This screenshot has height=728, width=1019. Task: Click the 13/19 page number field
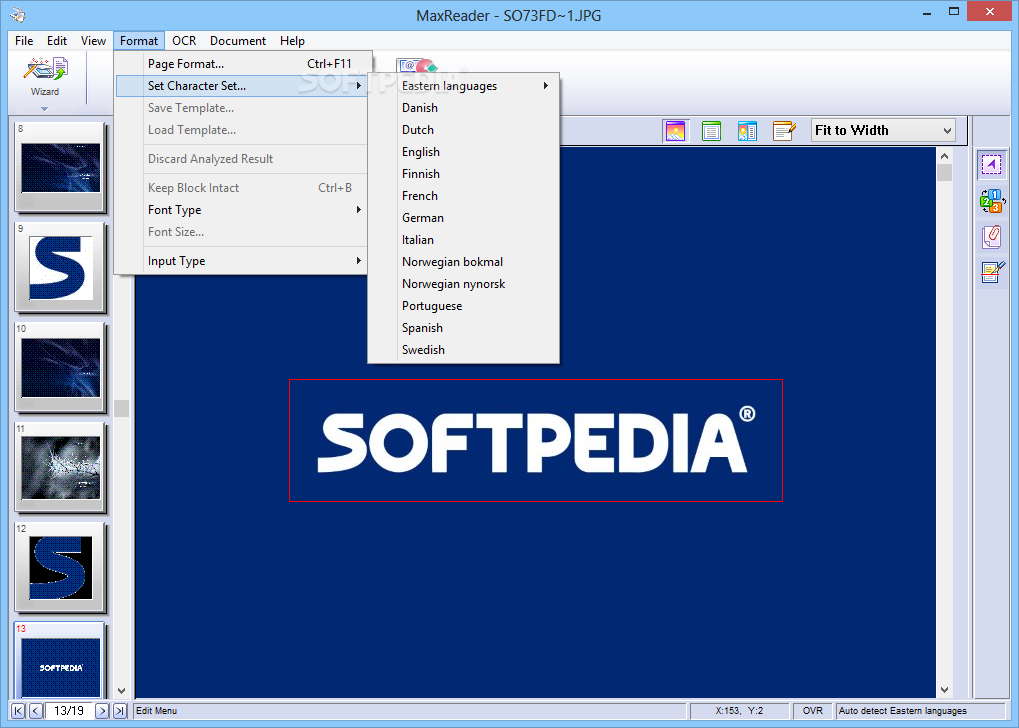pyautogui.click(x=69, y=711)
